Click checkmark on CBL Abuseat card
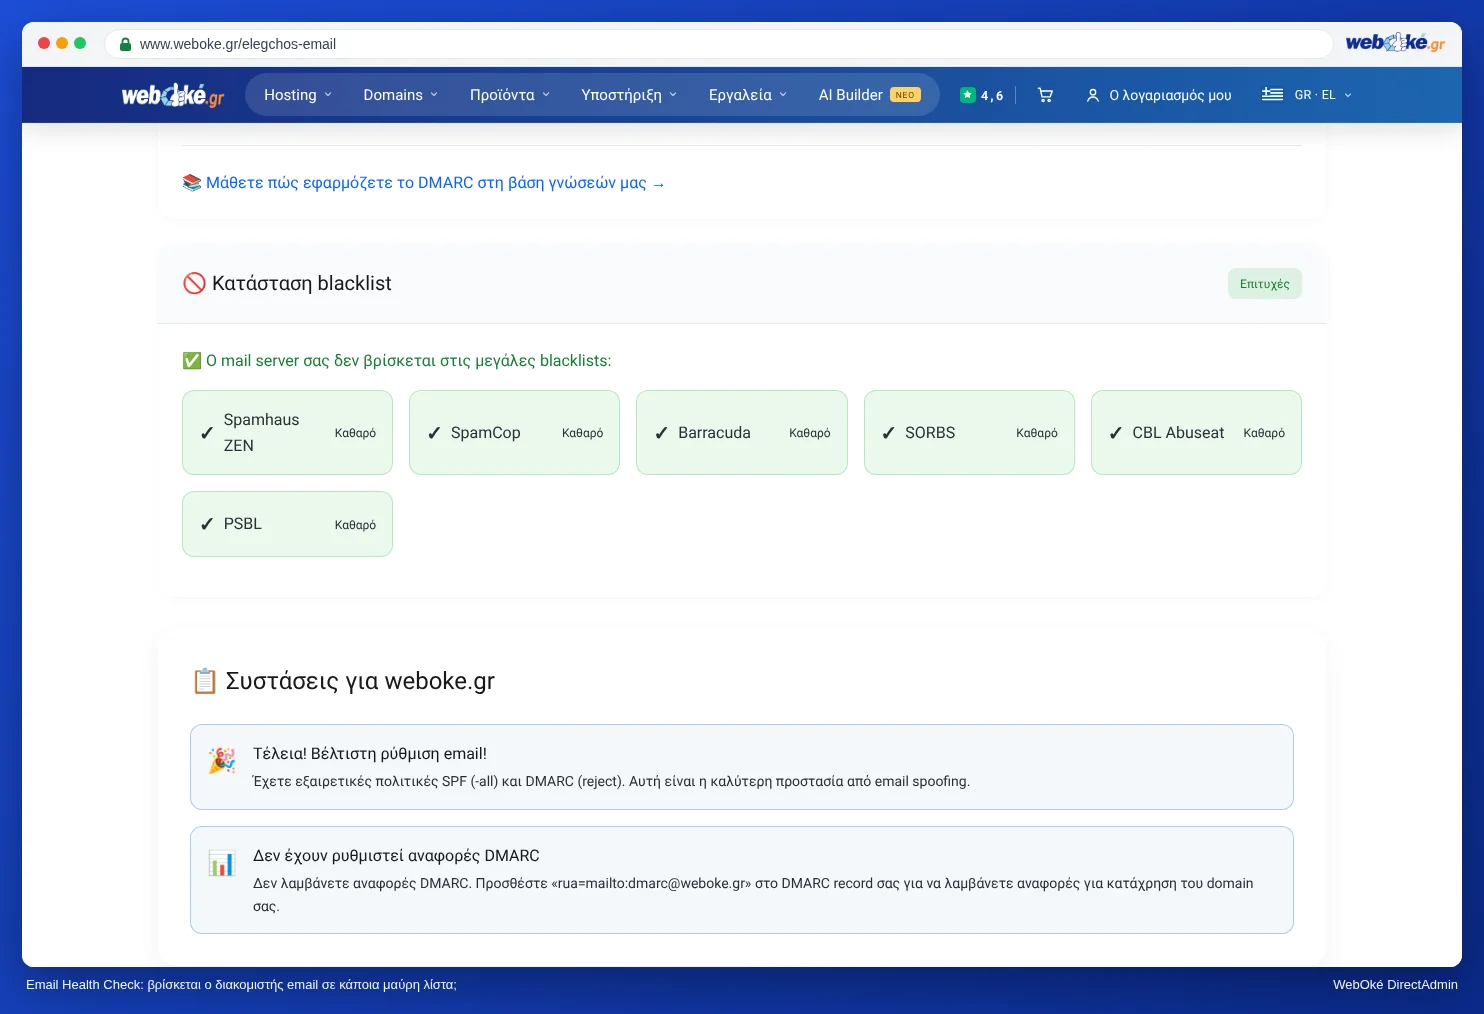The height and width of the screenshot is (1014, 1484). [1116, 433]
